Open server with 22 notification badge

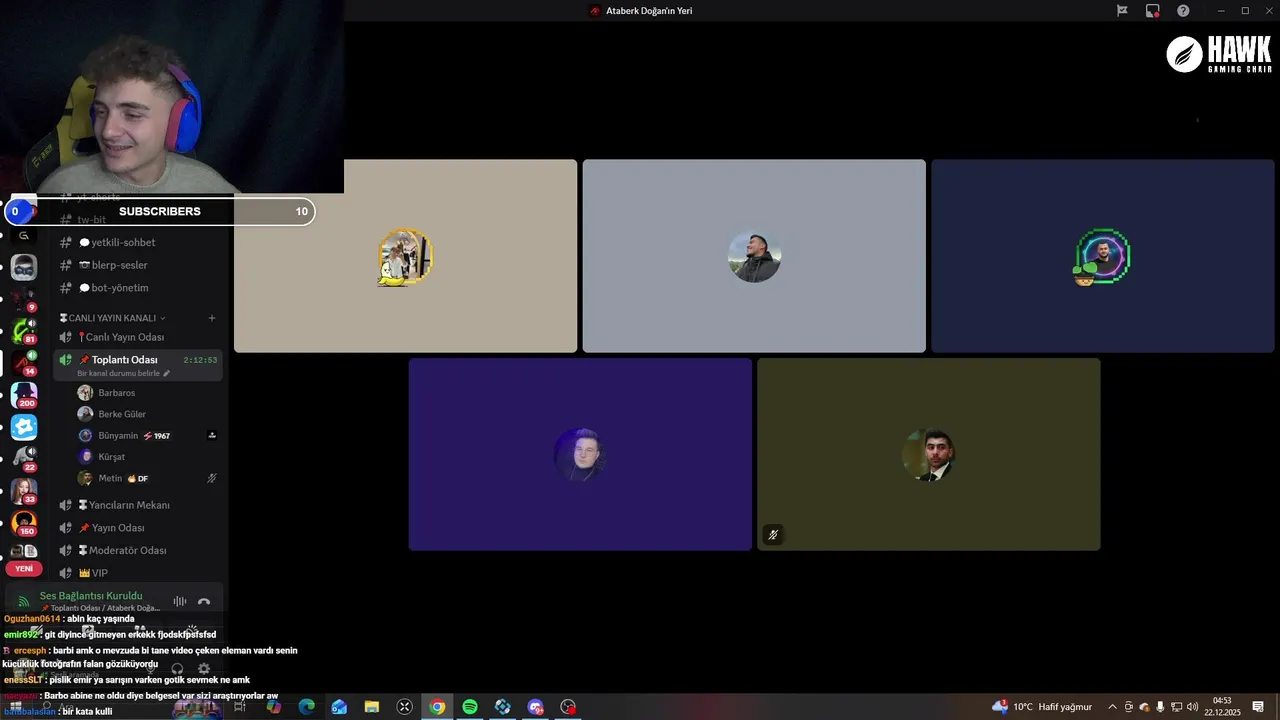click(24, 459)
